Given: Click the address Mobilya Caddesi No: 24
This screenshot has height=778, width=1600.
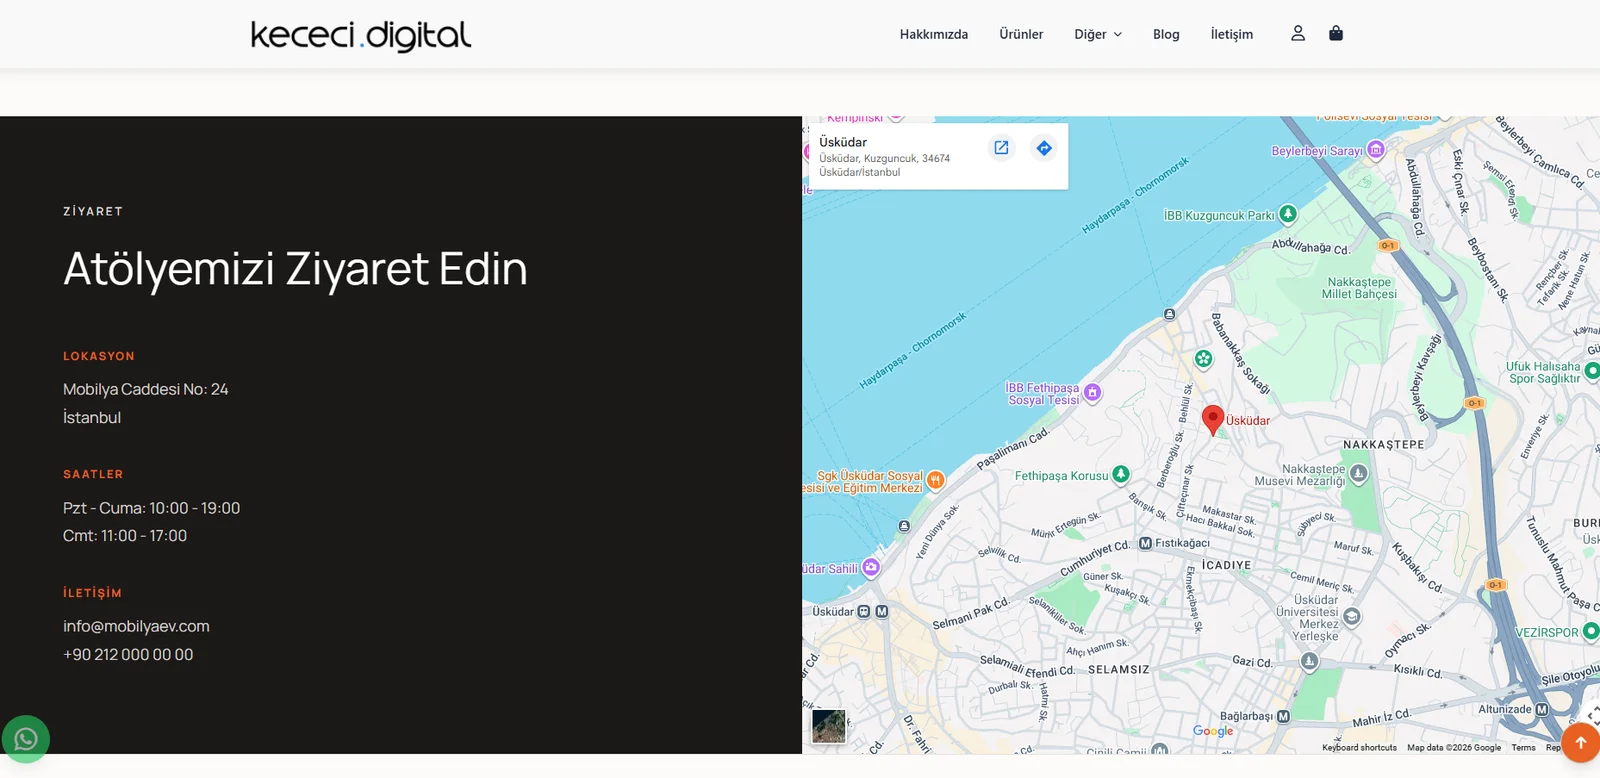Looking at the screenshot, I should pos(146,389).
